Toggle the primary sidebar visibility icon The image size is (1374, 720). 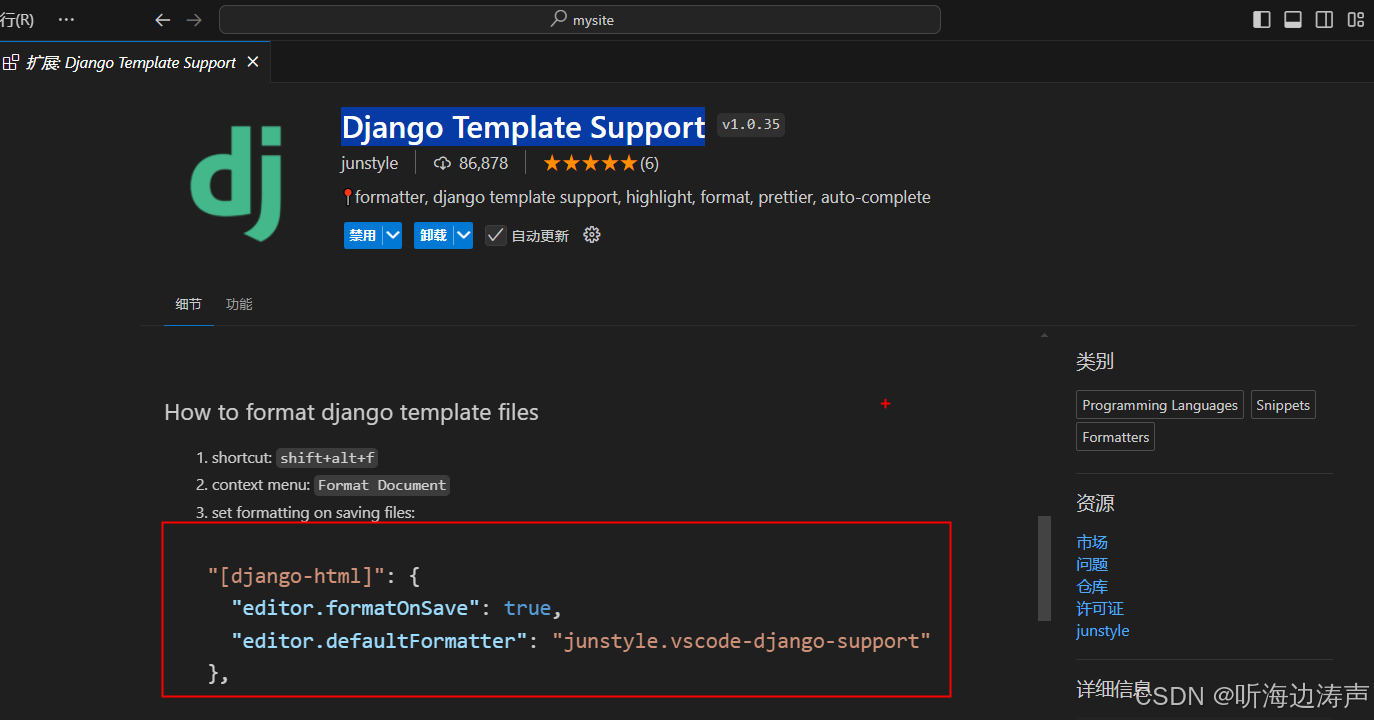pos(1261,19)
